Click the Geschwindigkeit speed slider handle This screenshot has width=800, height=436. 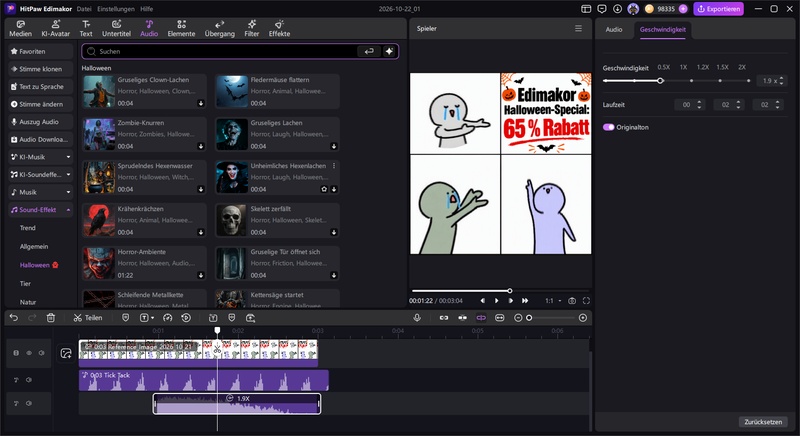(x=660, y=81)
